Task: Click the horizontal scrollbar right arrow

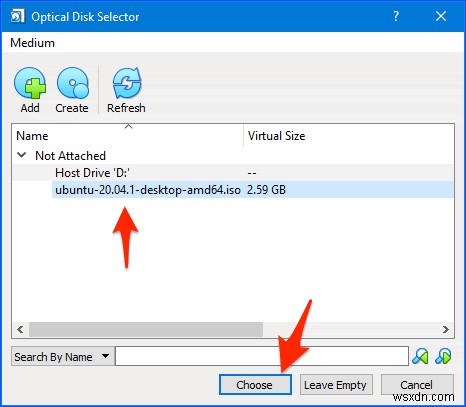Action: pos(446,329)
